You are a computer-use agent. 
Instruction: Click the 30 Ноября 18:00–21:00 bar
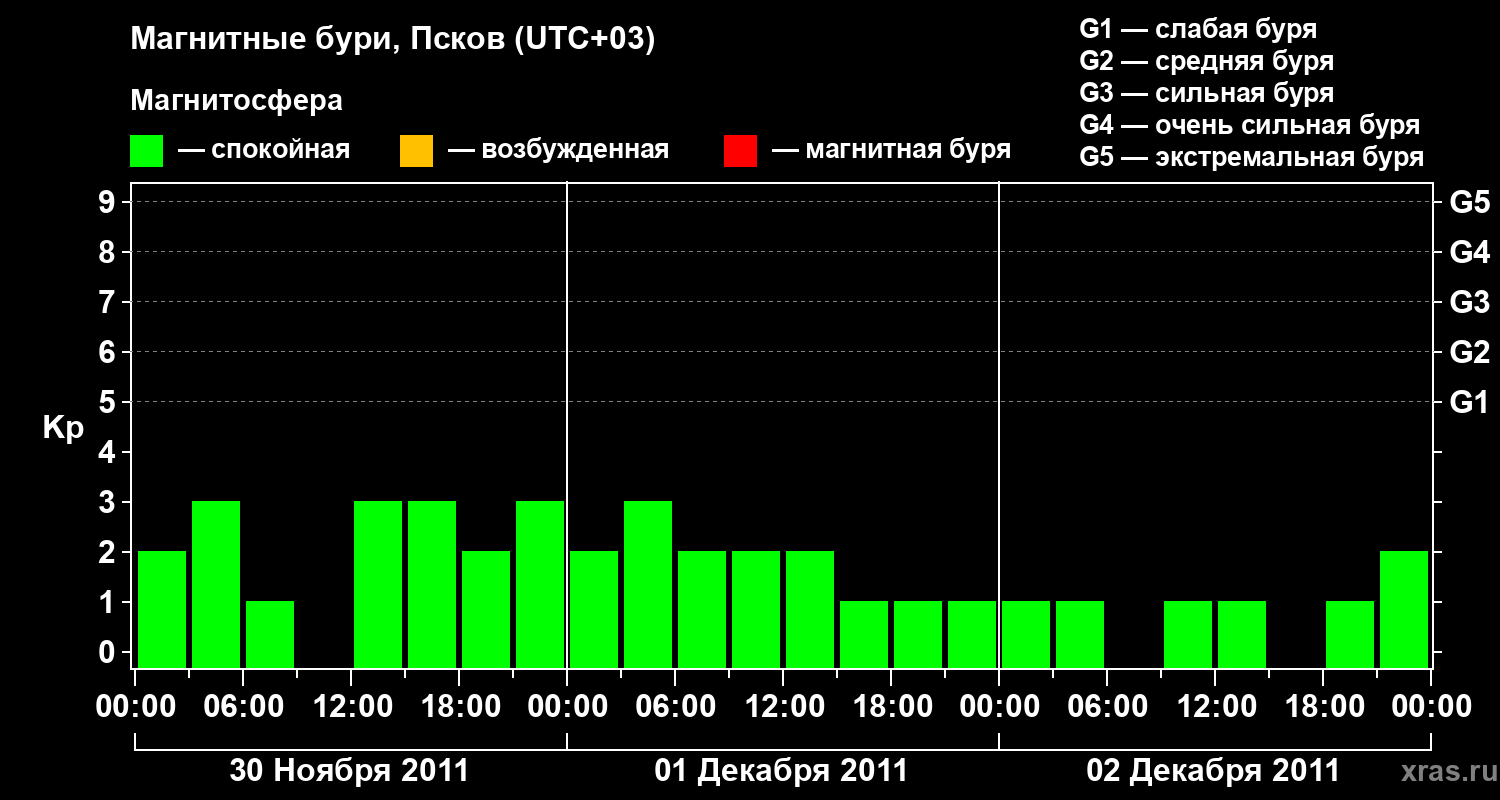pyautogui.click(x=486, y=609)
